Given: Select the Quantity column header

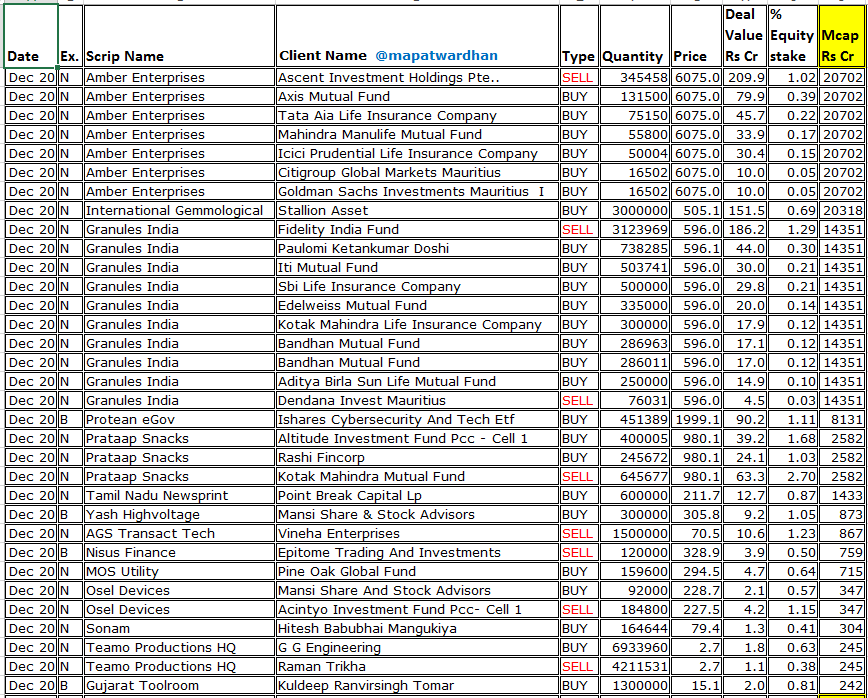Looking at the screenshot, I should tap(635, 36).
